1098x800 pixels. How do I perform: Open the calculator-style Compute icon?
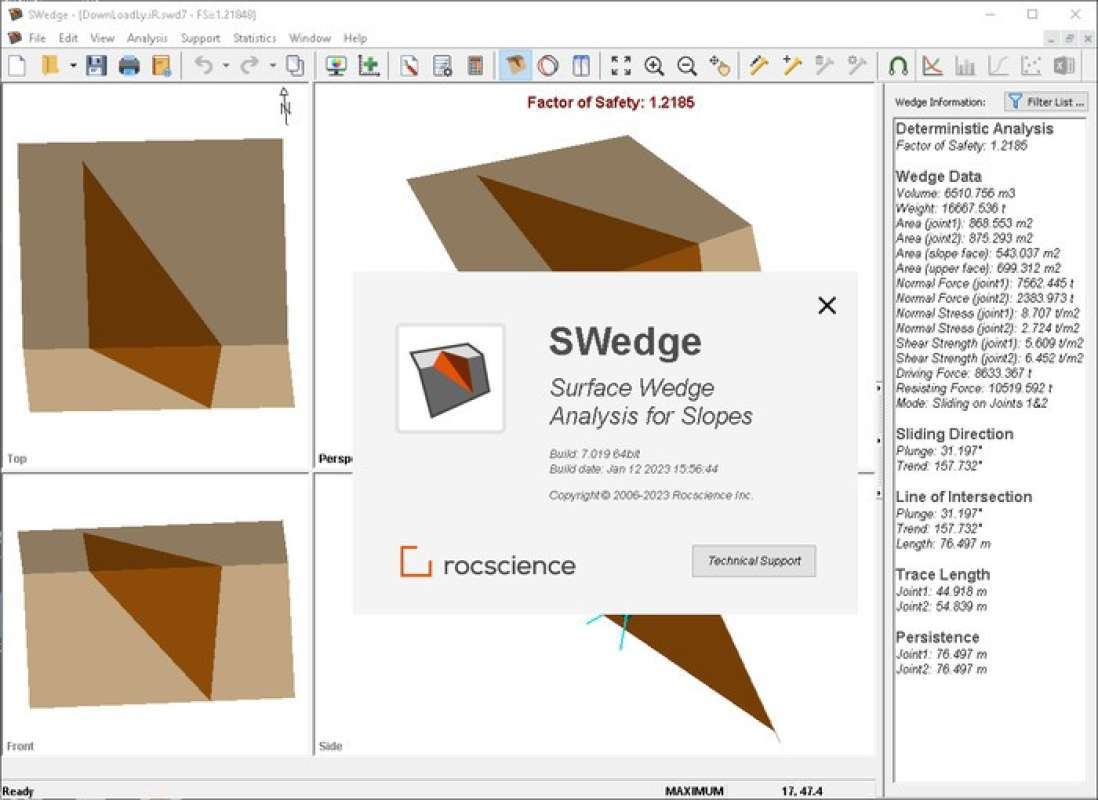(475, 66)
